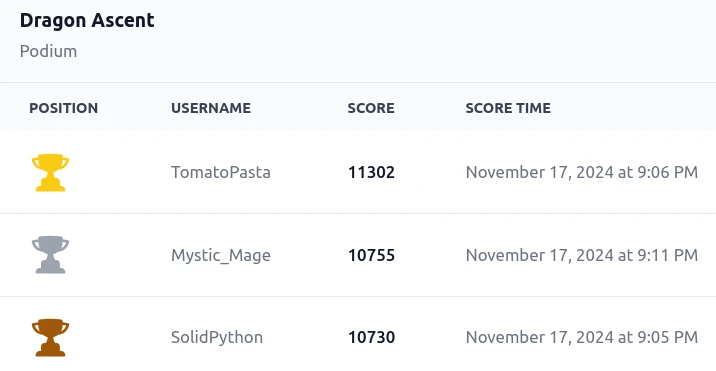Click the second-place score 10755
The height and width of the screenshot is (371, 716).
(371, 255)
